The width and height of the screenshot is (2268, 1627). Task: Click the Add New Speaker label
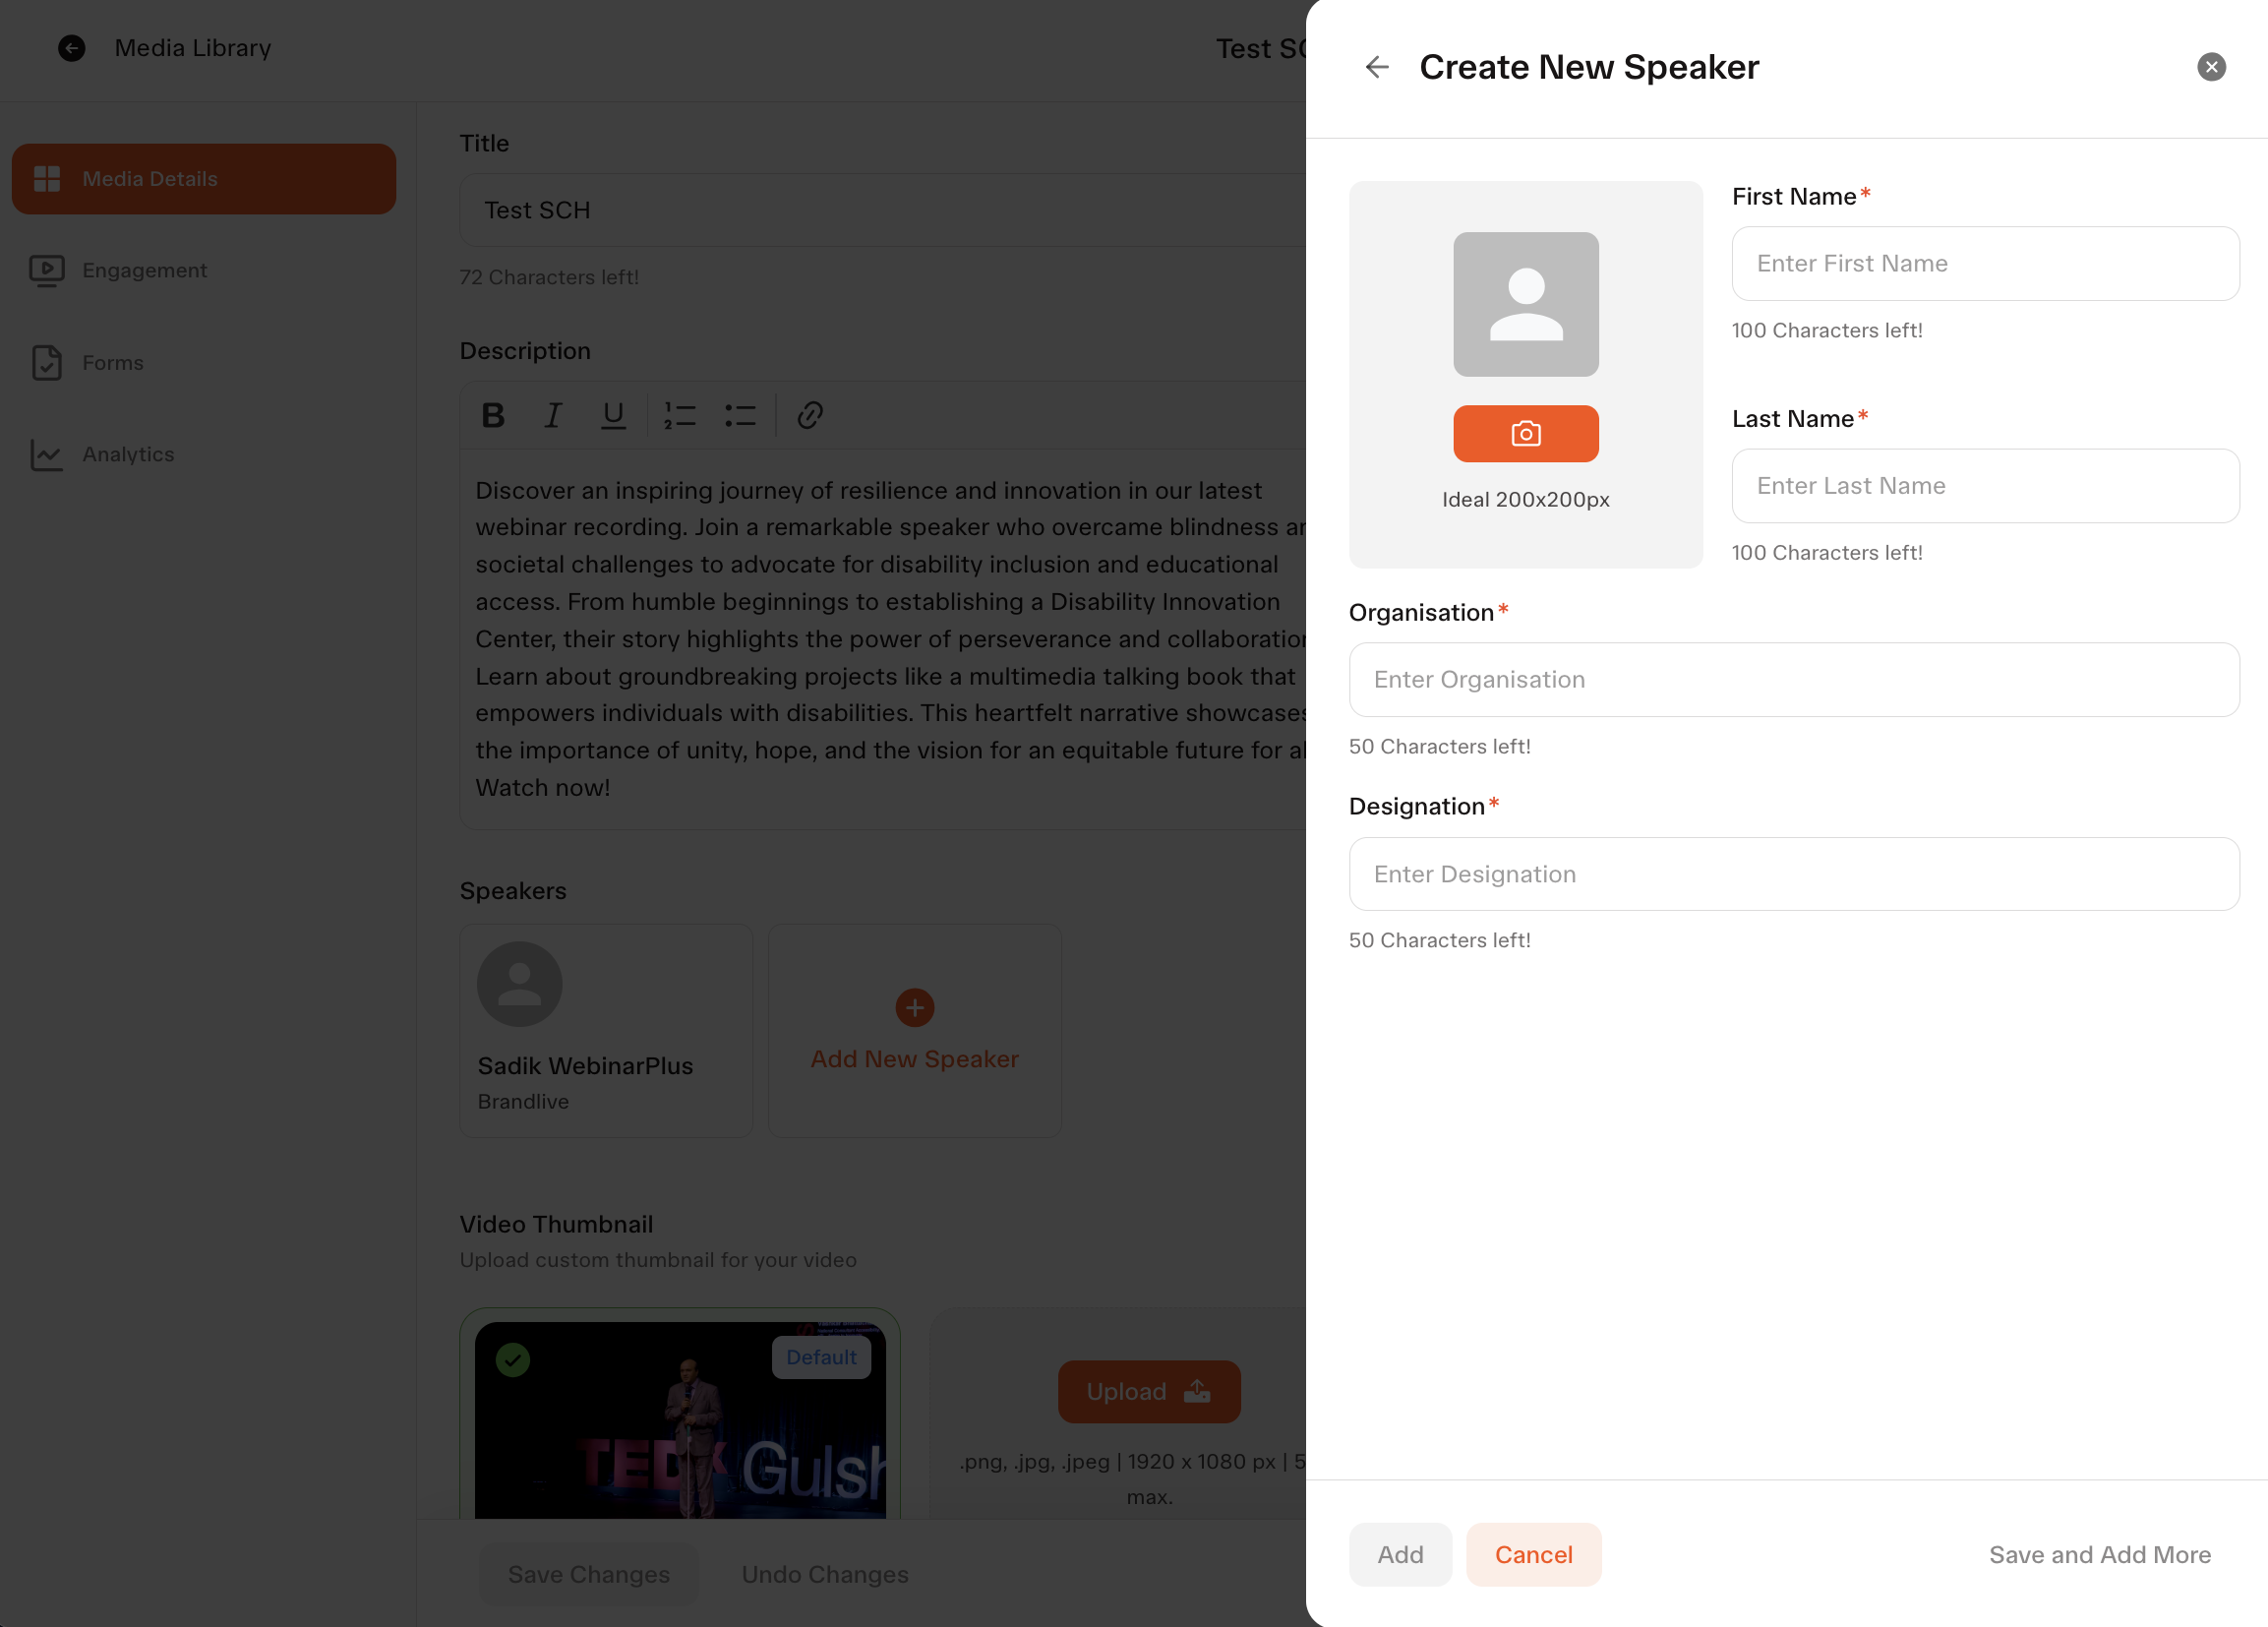(915, 1059)
